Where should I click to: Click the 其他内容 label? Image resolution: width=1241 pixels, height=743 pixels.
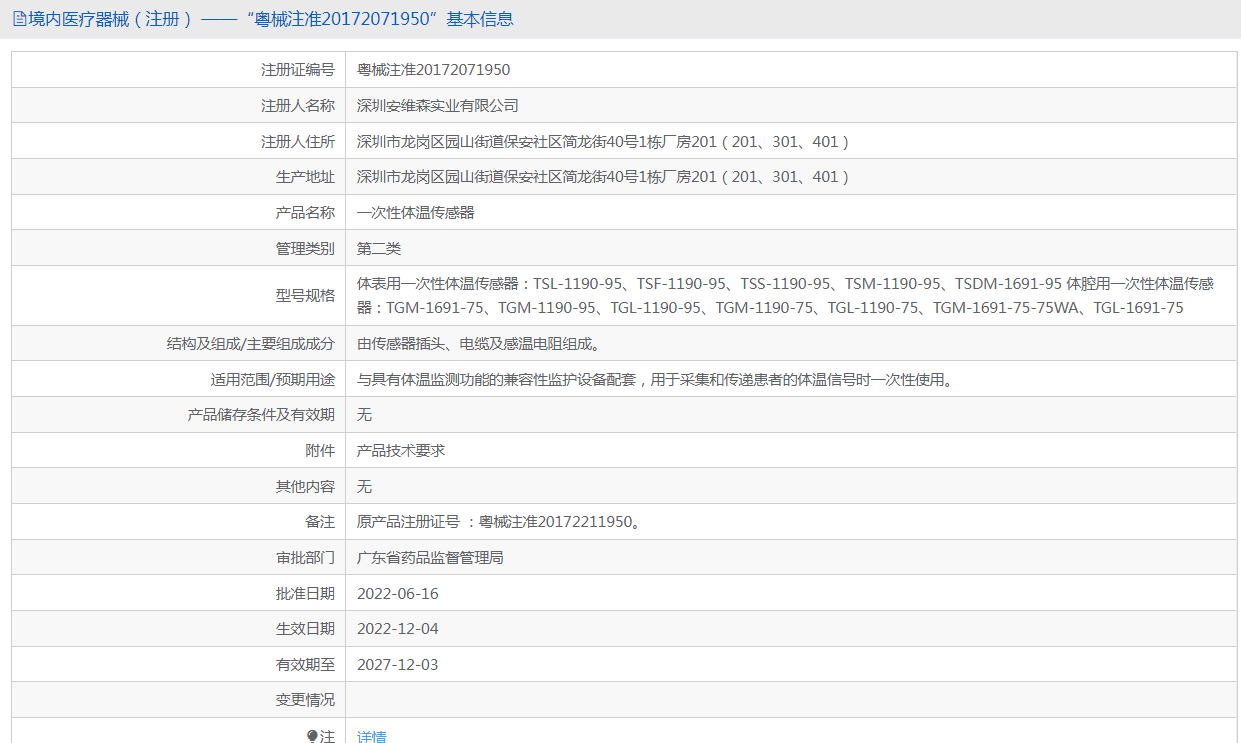pos(305,487)
